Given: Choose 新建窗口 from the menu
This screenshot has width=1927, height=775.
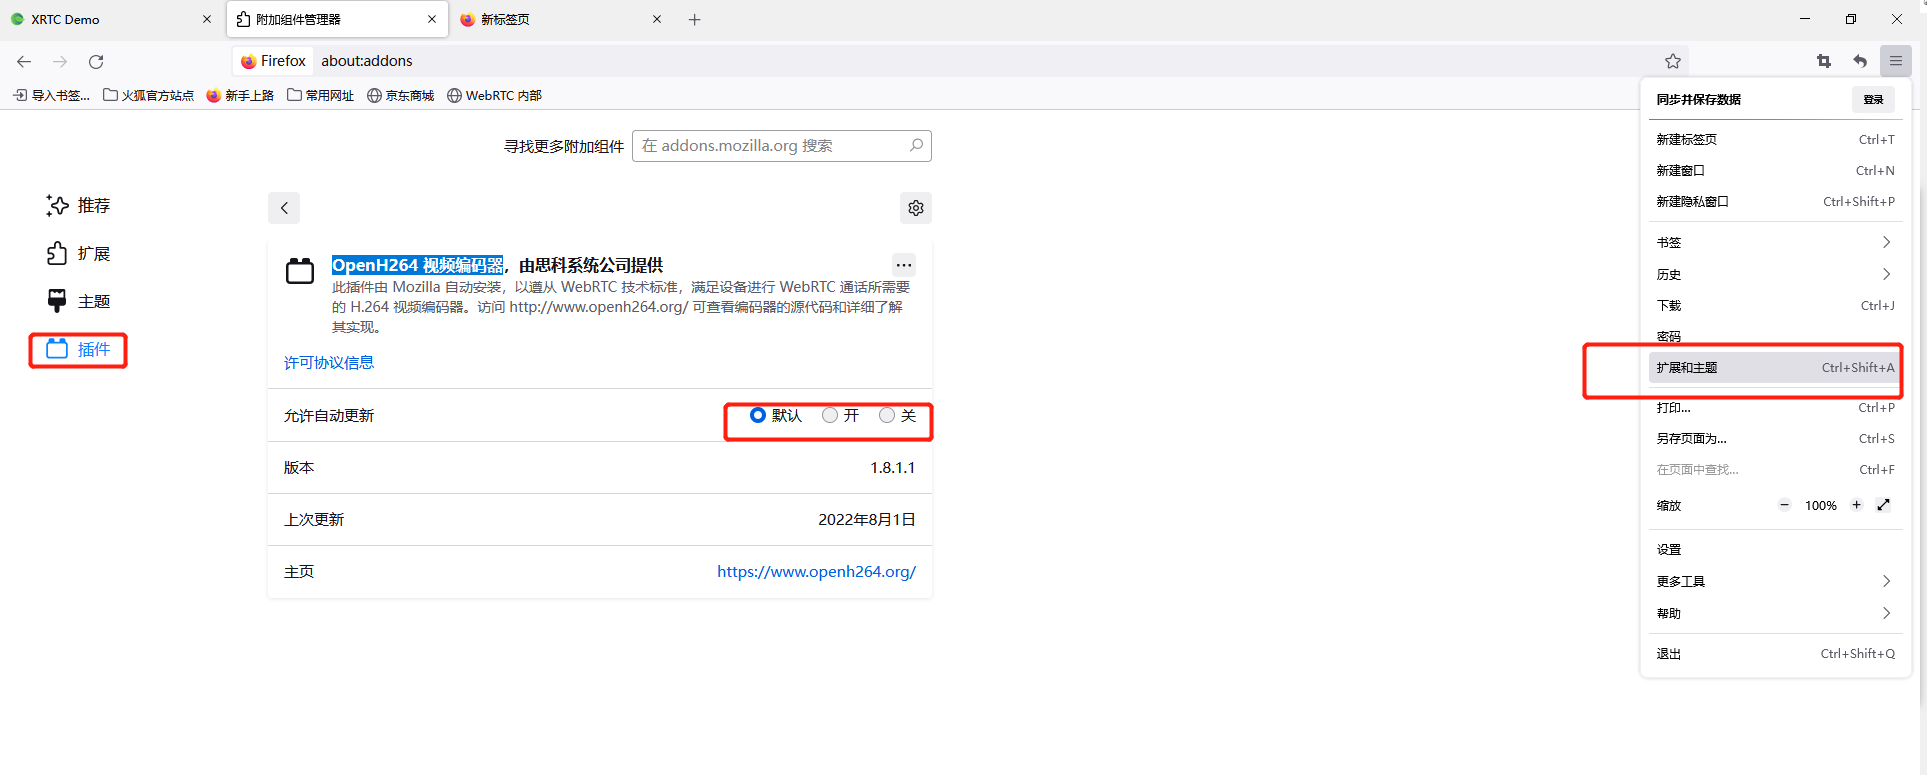Looking at the screenshot, I should coord(1775,170).
